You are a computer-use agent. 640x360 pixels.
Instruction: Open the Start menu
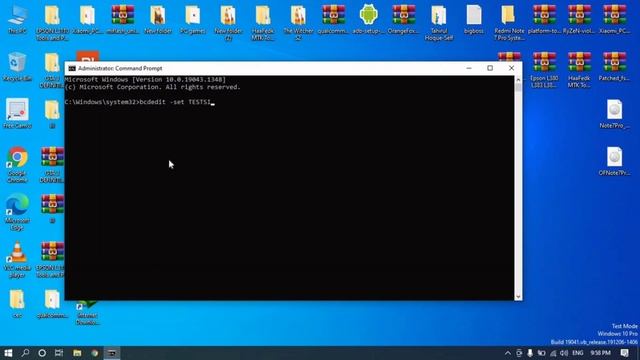8,353
